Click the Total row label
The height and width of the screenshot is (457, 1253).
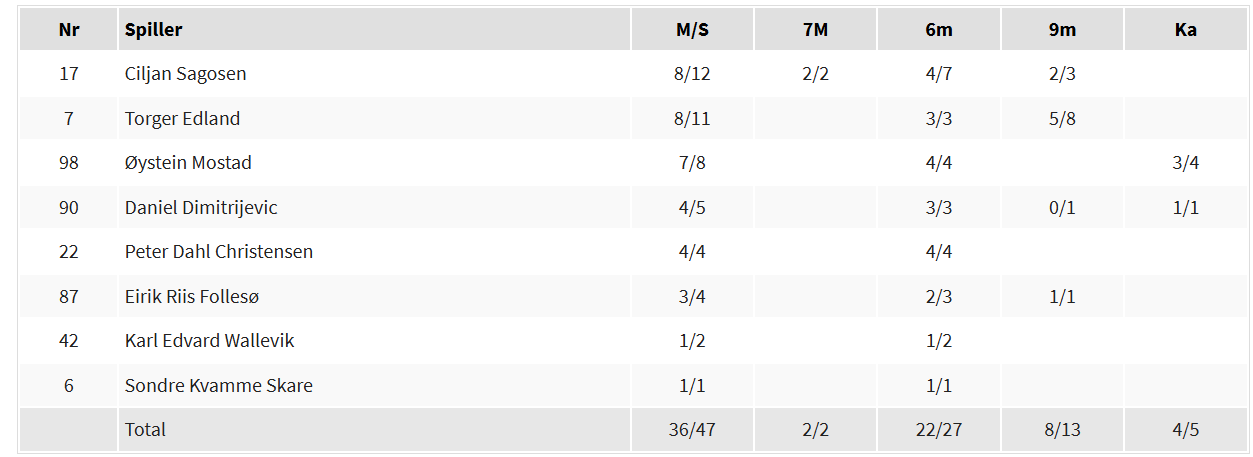coord(145,430)
